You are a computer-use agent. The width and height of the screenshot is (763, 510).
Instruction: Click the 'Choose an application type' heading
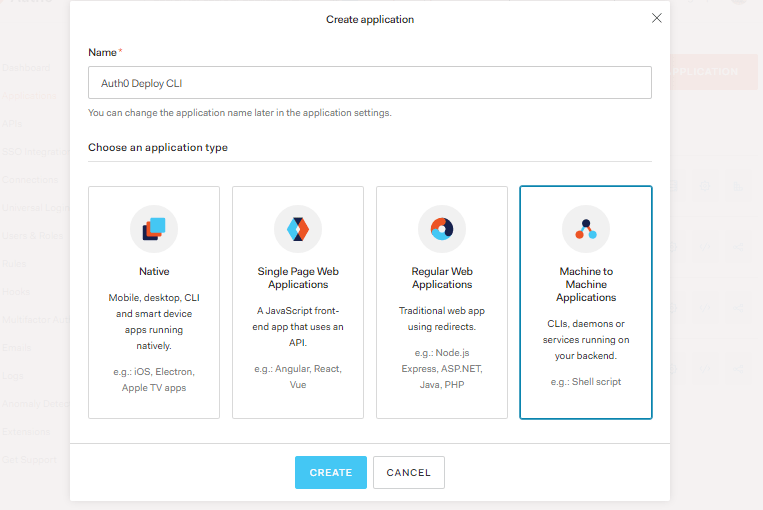click(158, 147)
